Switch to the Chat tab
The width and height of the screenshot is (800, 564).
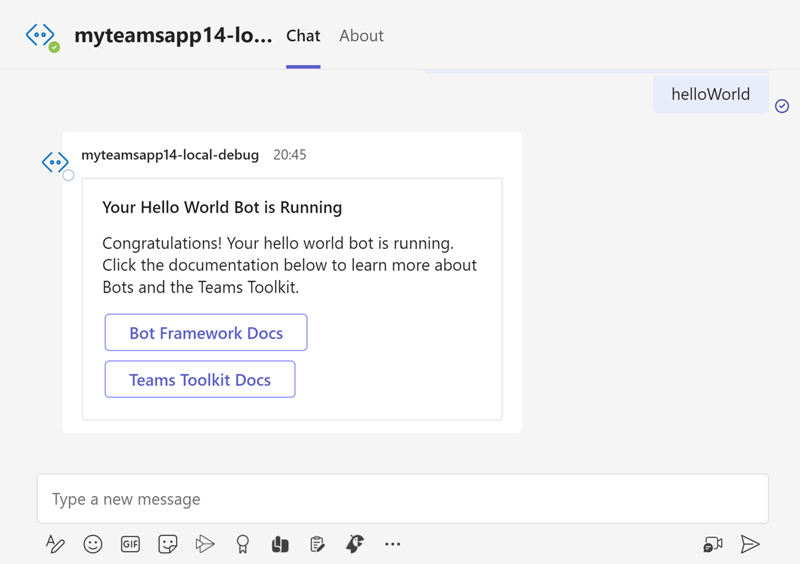(x=303, y=36)
